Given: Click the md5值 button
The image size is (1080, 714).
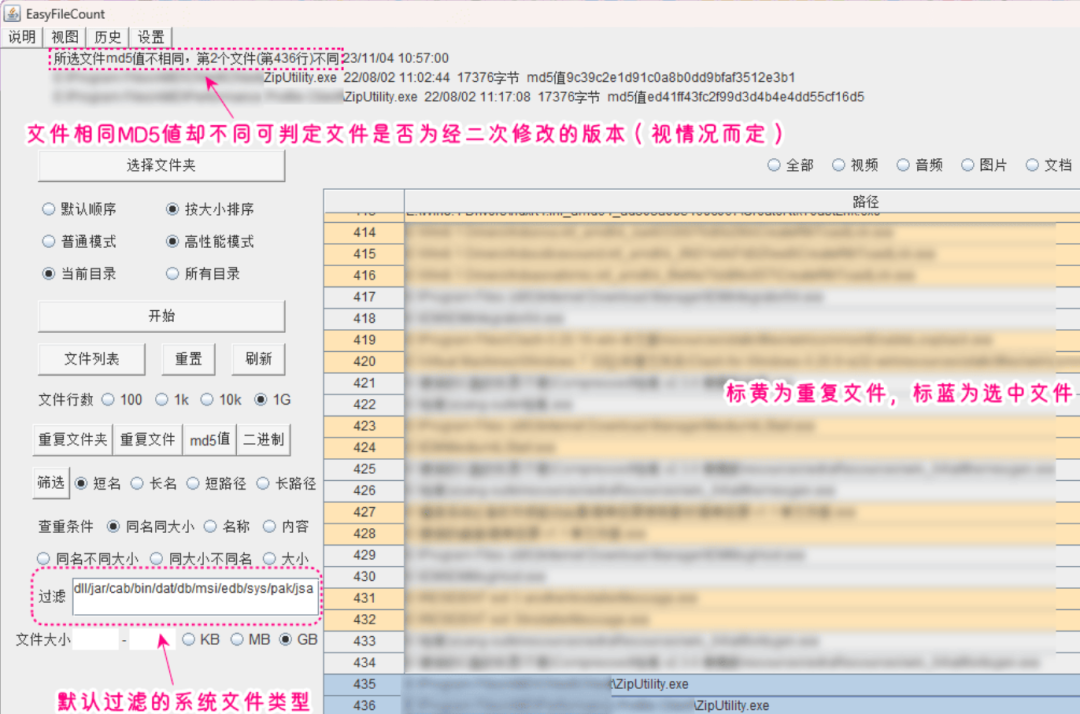Looking at the screenshot, I should click(x=210, y=439).
